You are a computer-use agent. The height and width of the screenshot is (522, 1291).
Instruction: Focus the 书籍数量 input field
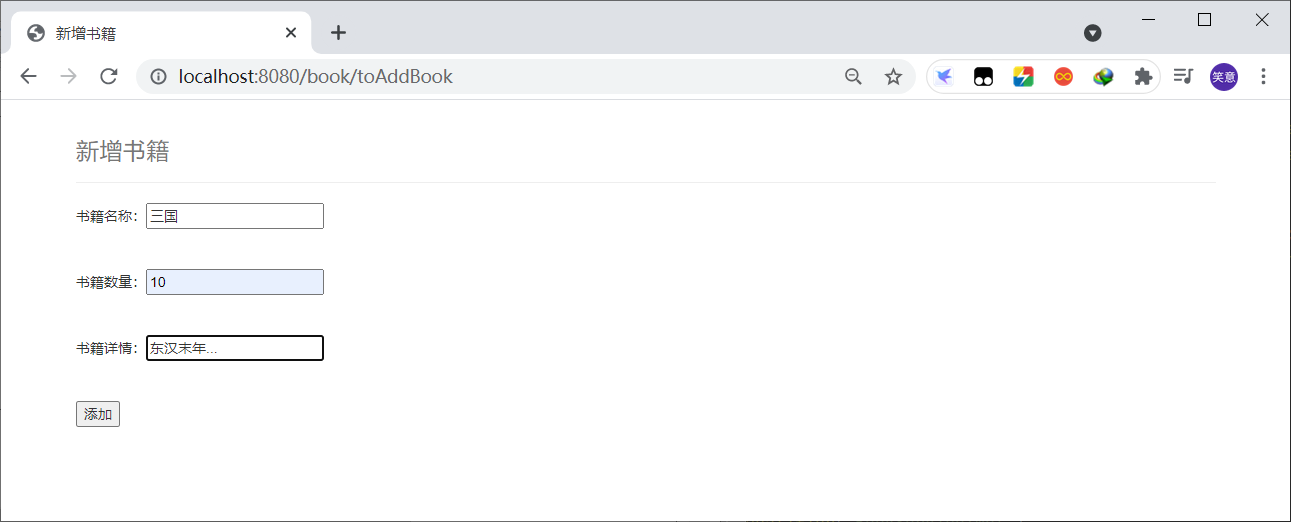click(235, 282)
